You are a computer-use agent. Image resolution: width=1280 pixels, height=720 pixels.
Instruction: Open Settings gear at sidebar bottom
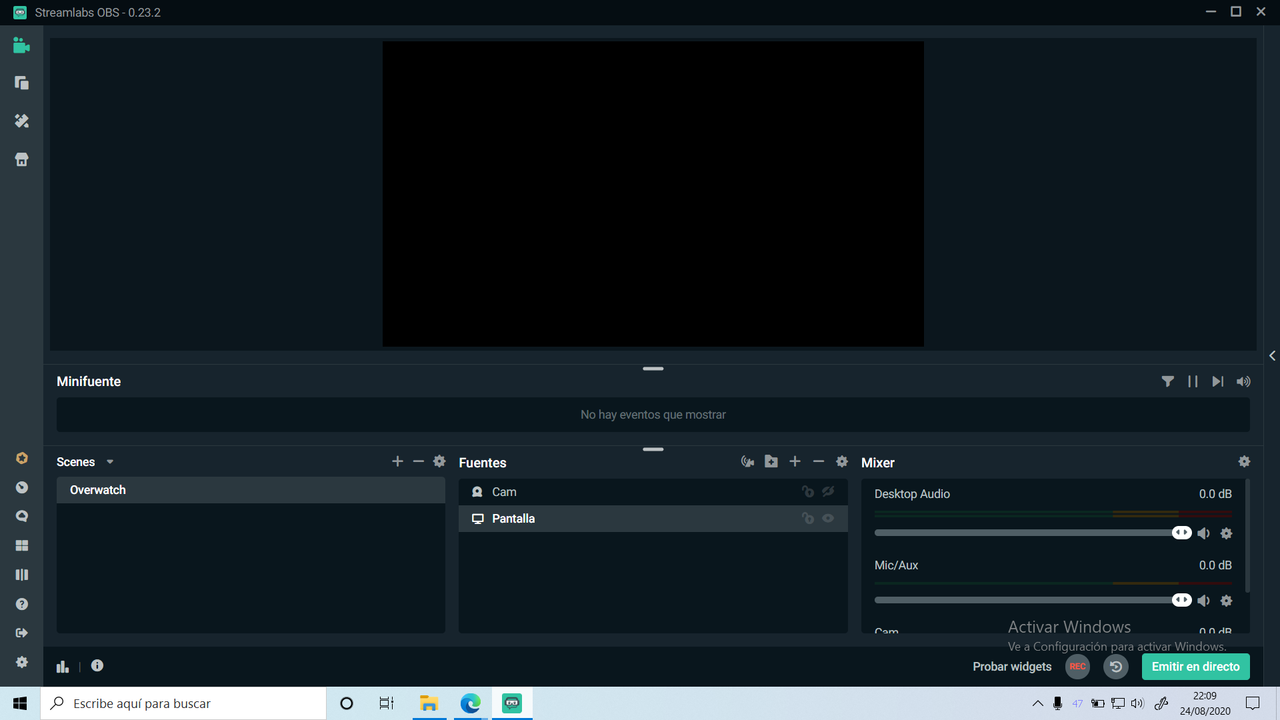tap(22, 662)
